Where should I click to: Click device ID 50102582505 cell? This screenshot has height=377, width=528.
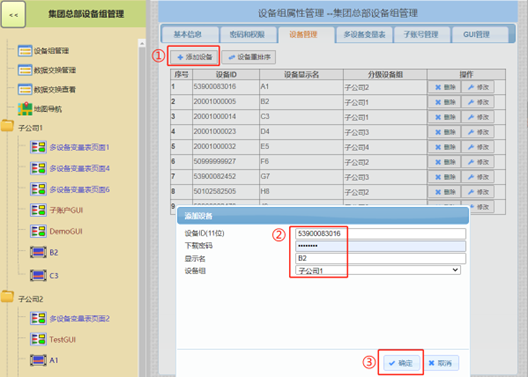pyautogui.click(x=226, y=192)
